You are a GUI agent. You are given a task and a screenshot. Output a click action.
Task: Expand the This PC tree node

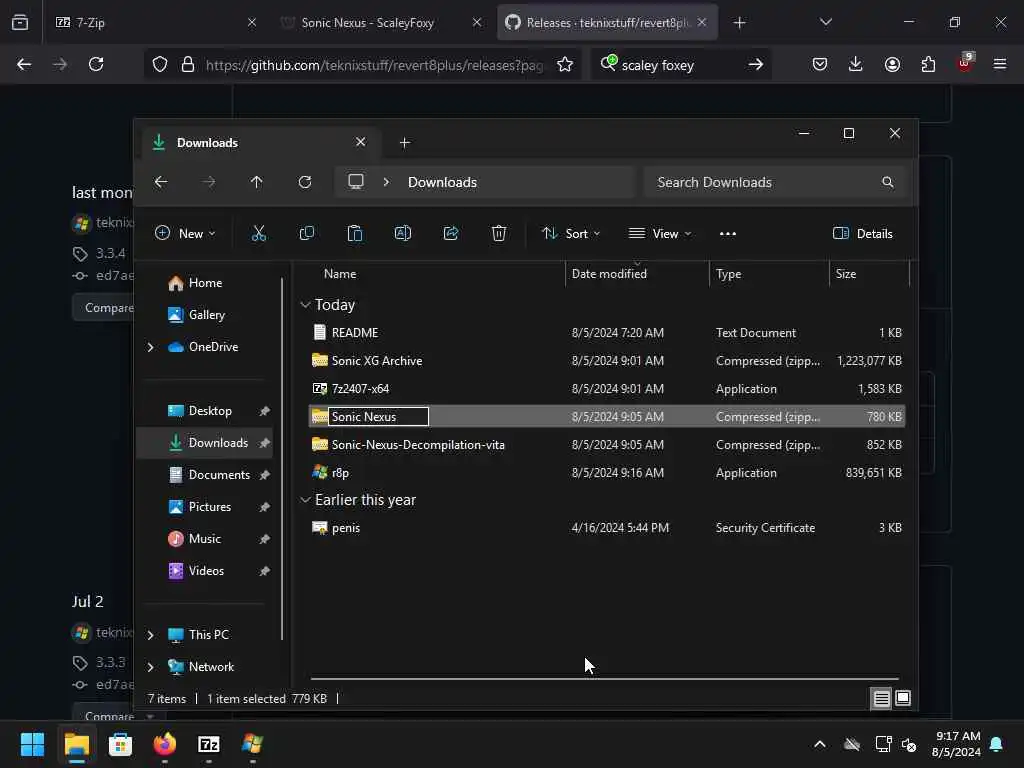pyautogui.click(x=151, y=635)
